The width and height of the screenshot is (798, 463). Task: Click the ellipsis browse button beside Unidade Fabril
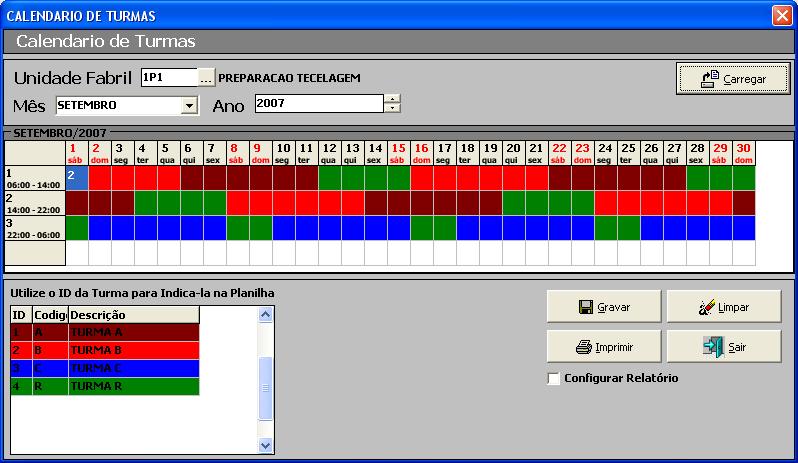[206, 78]
